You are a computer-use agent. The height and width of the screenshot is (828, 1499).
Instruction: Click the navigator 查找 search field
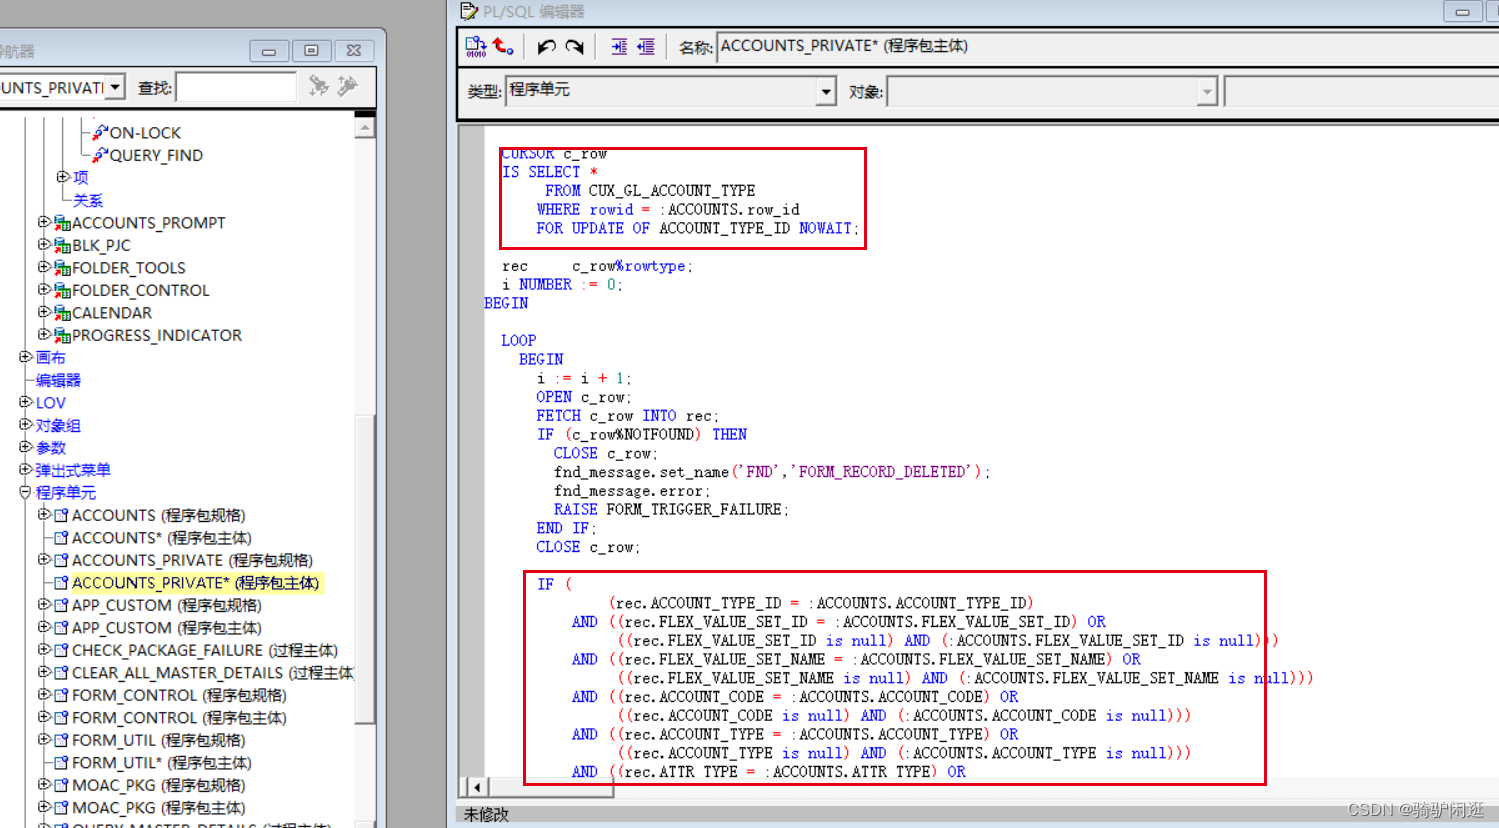point(236,87)
